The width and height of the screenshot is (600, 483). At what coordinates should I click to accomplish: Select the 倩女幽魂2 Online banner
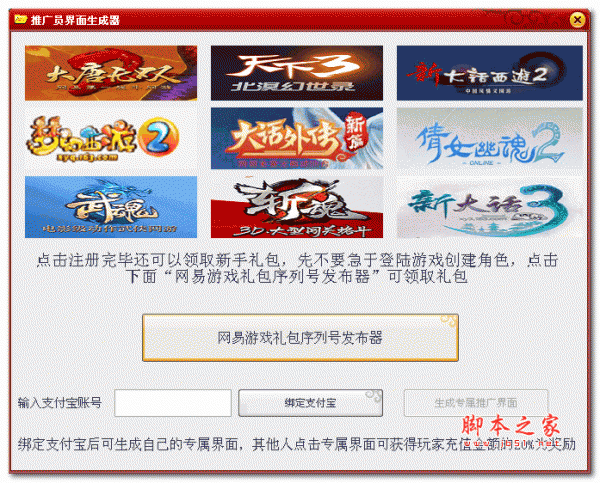490,138
